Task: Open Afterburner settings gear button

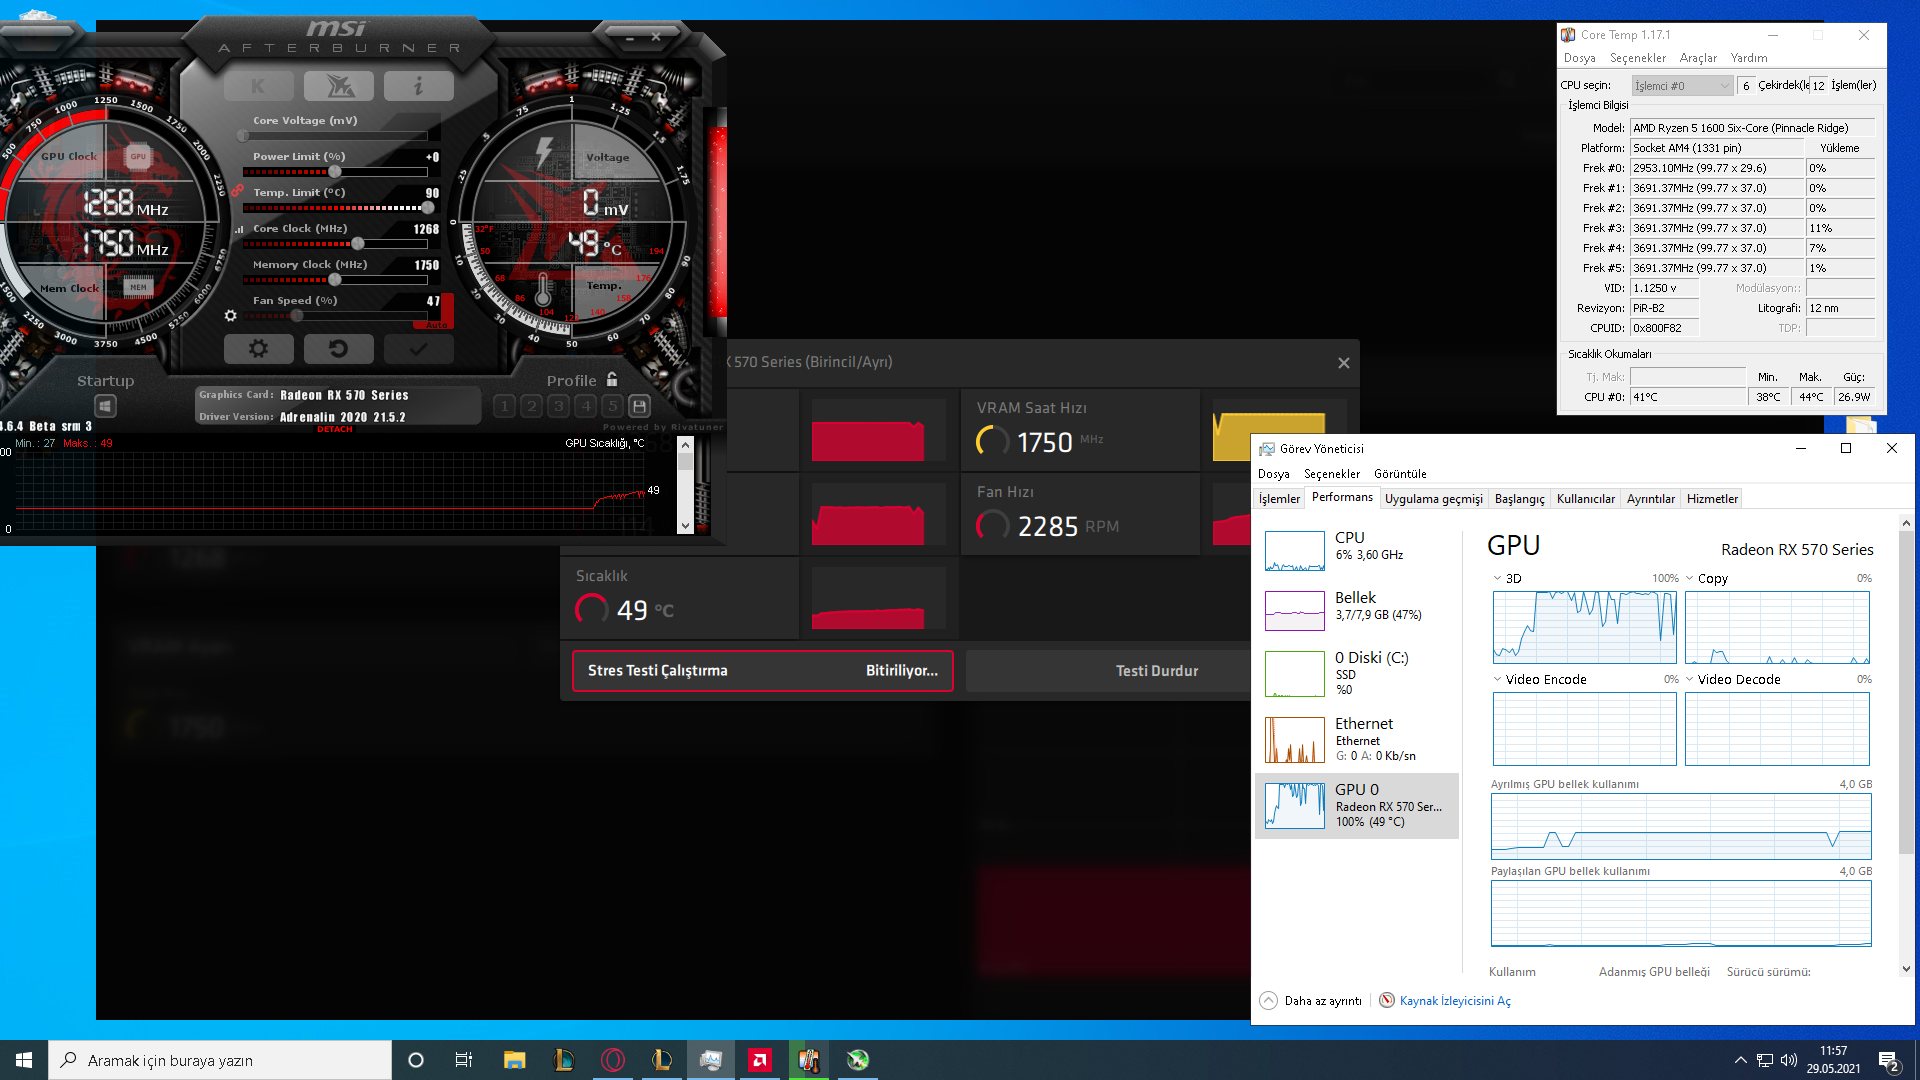Action: pos(258,349)
